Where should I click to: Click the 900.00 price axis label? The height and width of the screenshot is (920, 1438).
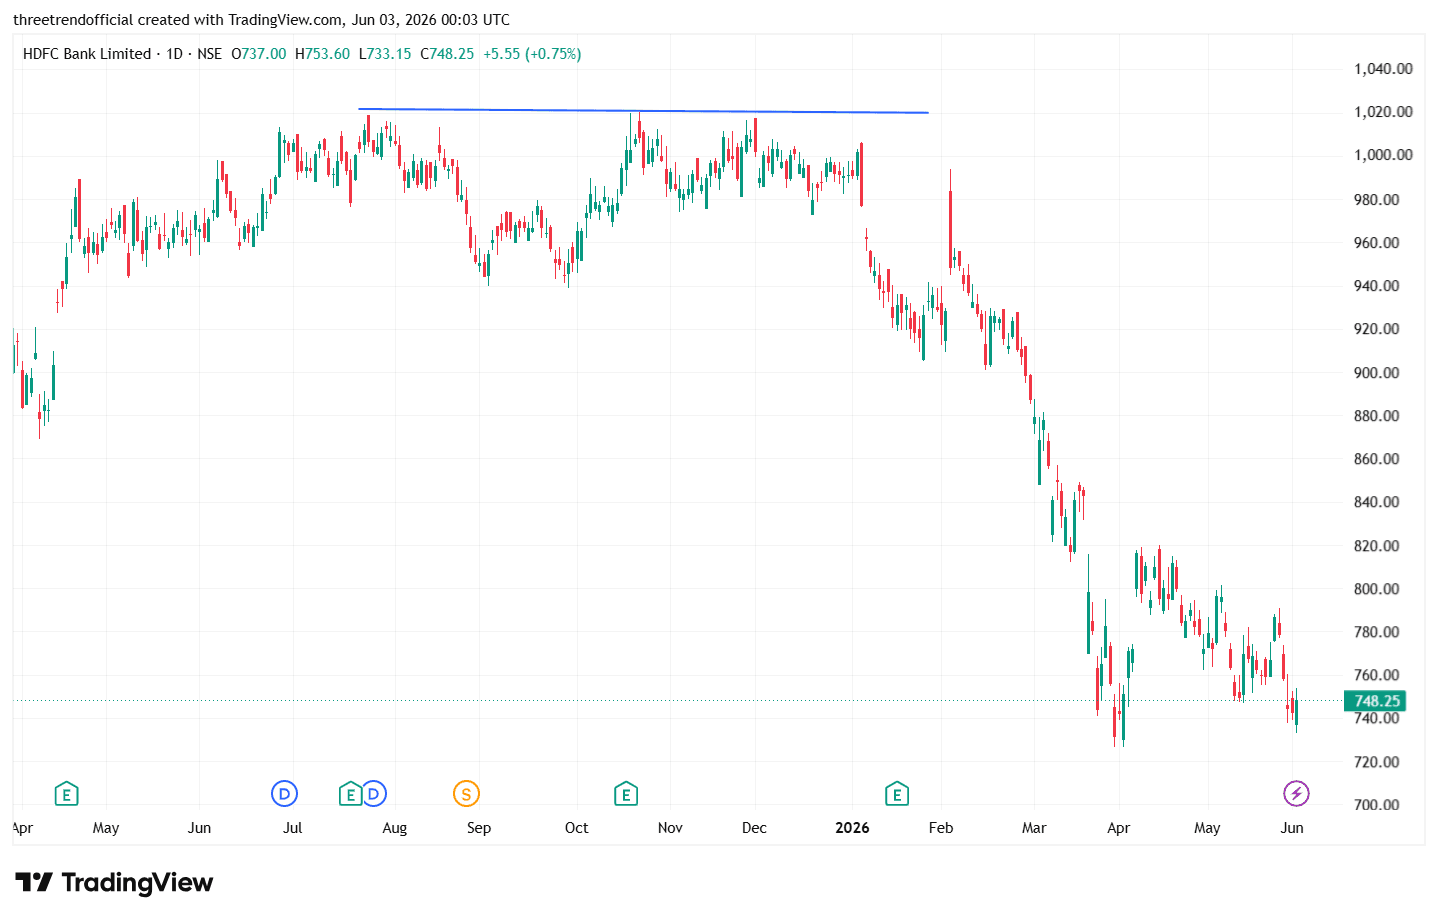pyautogui.click(x=1377, y=373)
